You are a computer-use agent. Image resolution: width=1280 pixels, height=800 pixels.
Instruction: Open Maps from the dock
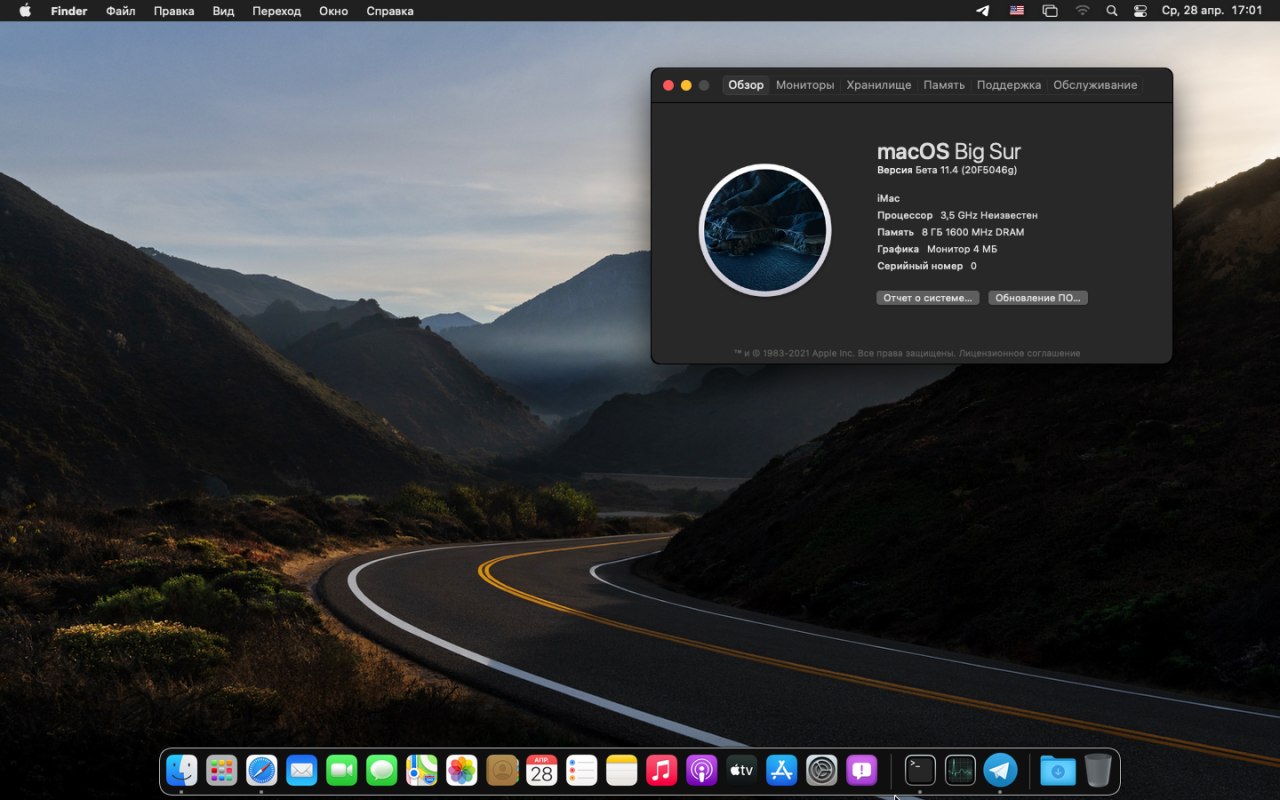[x=422, y=770]
